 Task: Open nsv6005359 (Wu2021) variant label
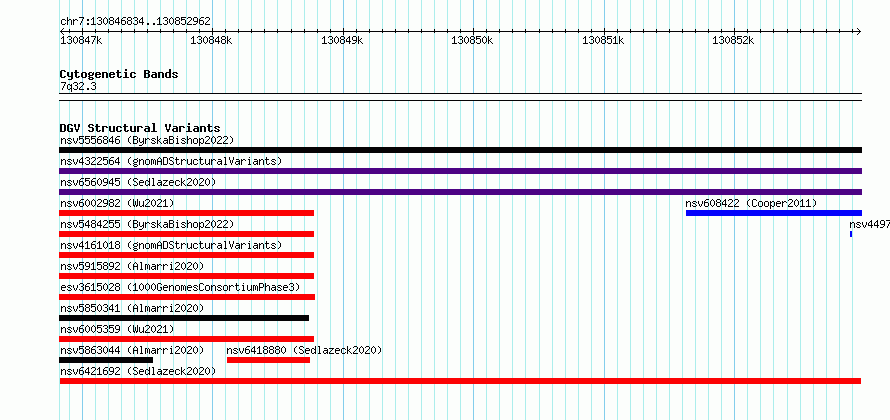(117, 329)
